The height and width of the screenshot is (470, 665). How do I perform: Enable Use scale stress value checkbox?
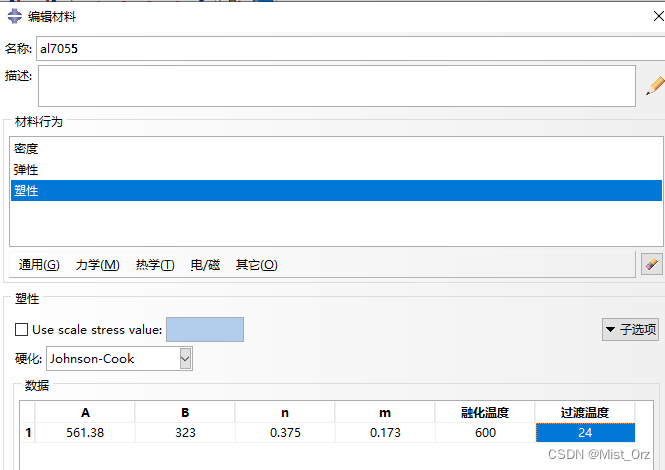click(22, 329)
